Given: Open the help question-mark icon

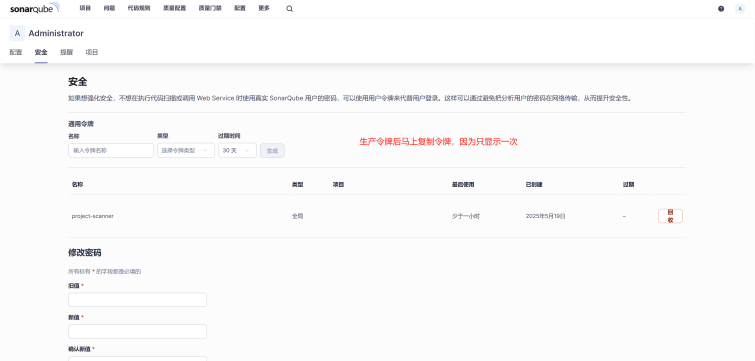Looking at the screenshot, I should click(721, 9).
